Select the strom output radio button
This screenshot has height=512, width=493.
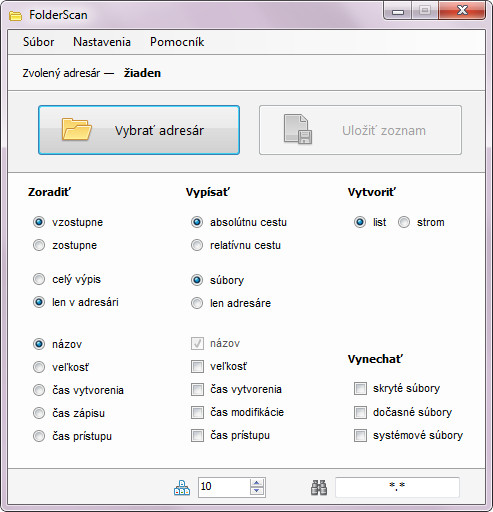point(404,222)
